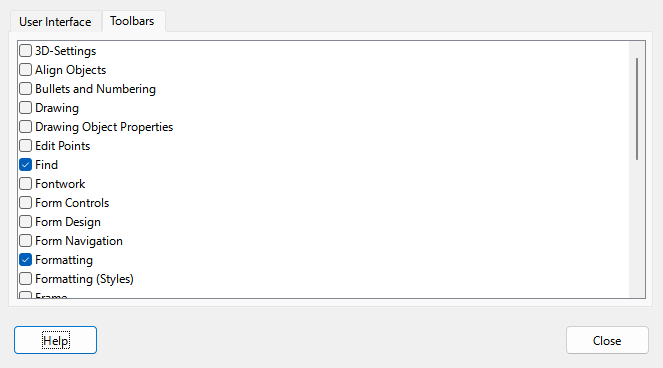663x368 pixels.
Task: Check Drawing Object Properties toolbar
Action: 25,126
